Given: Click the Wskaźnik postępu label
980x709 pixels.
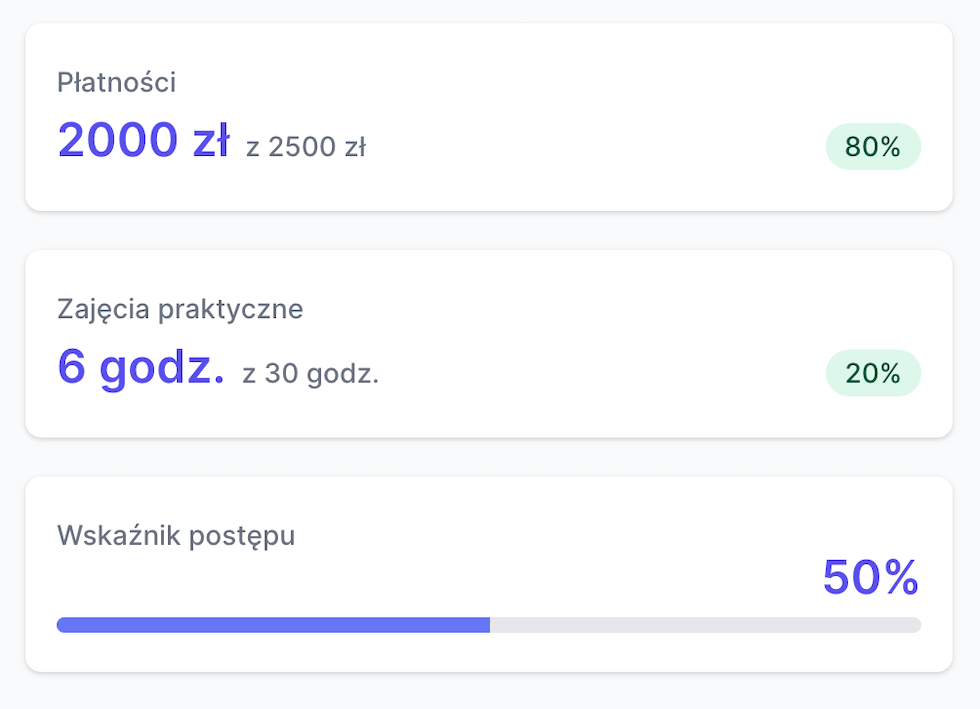Looking at the screenshot, I should pos(176,536).
